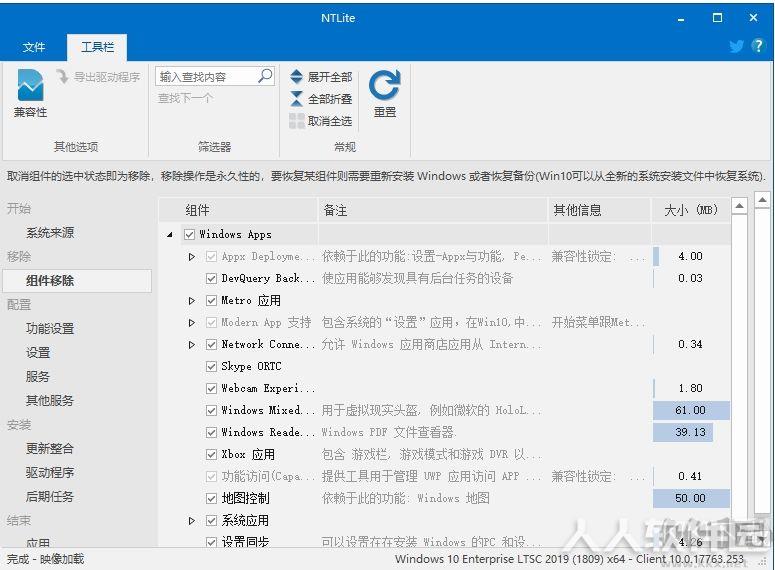Click the 展开全部 text button
Image resolution: width=775 pixels, height=570 pixels.
click(330, 77)
